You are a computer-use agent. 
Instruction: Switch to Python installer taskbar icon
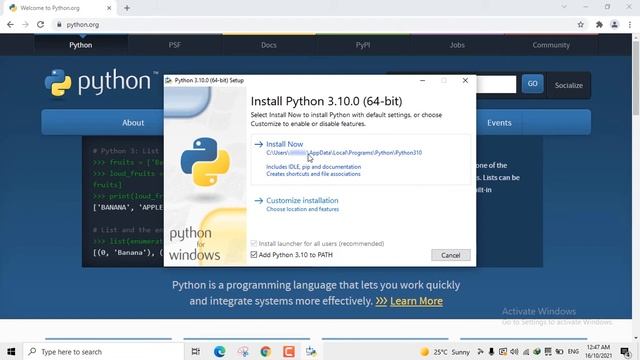[311, 351]
